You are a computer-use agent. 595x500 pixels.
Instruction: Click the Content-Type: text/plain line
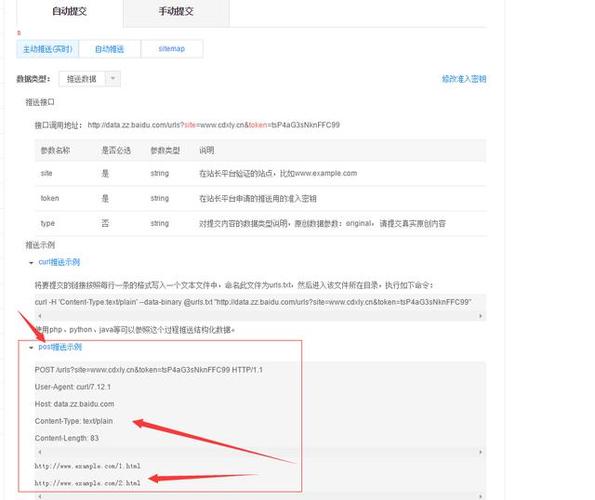(x=74, y=421)
